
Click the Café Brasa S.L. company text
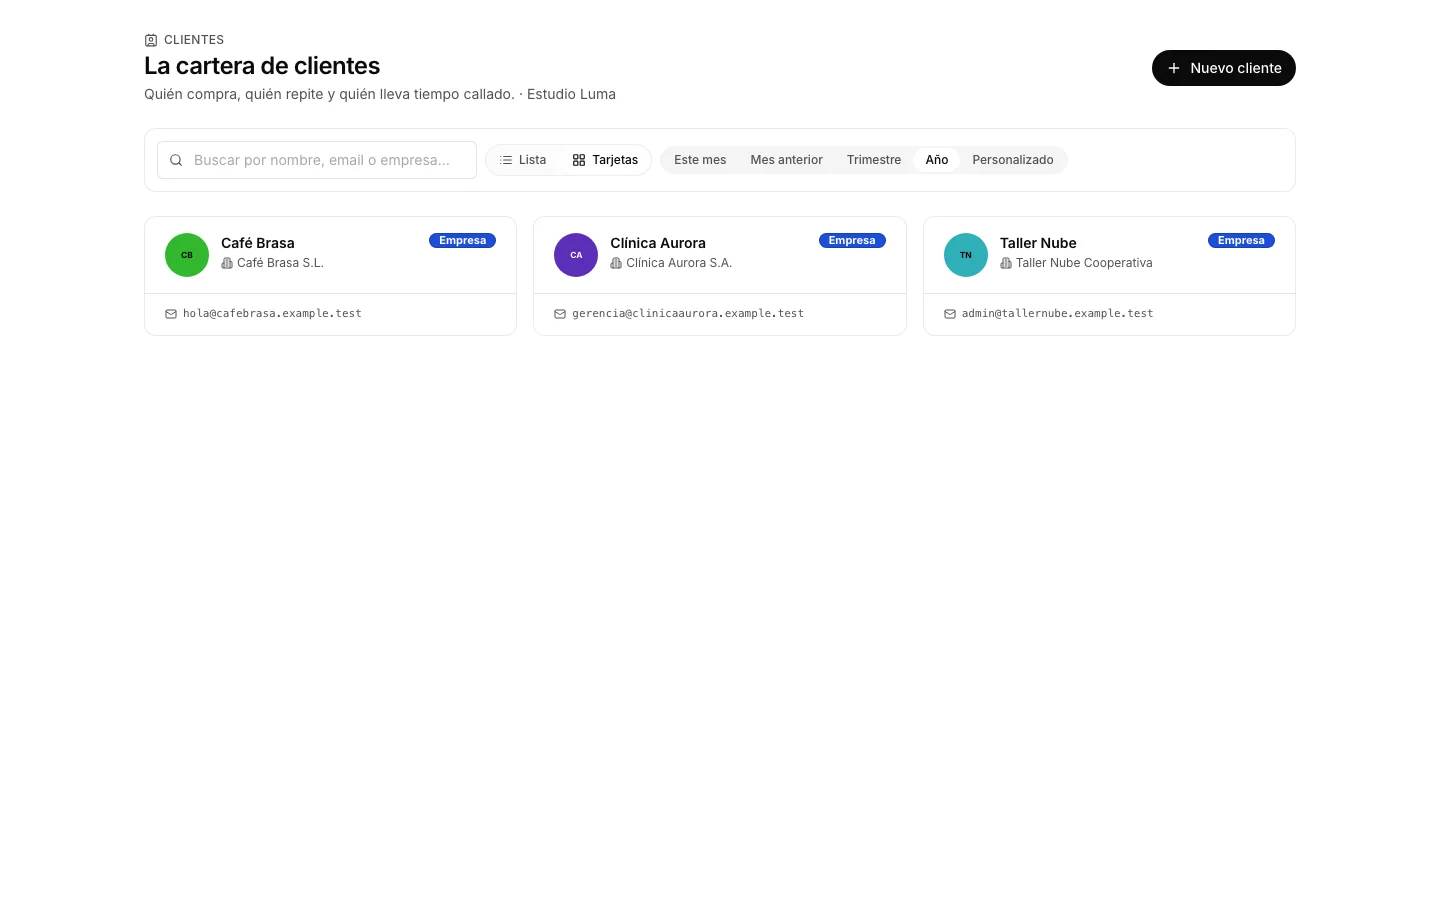coord(280,263)
